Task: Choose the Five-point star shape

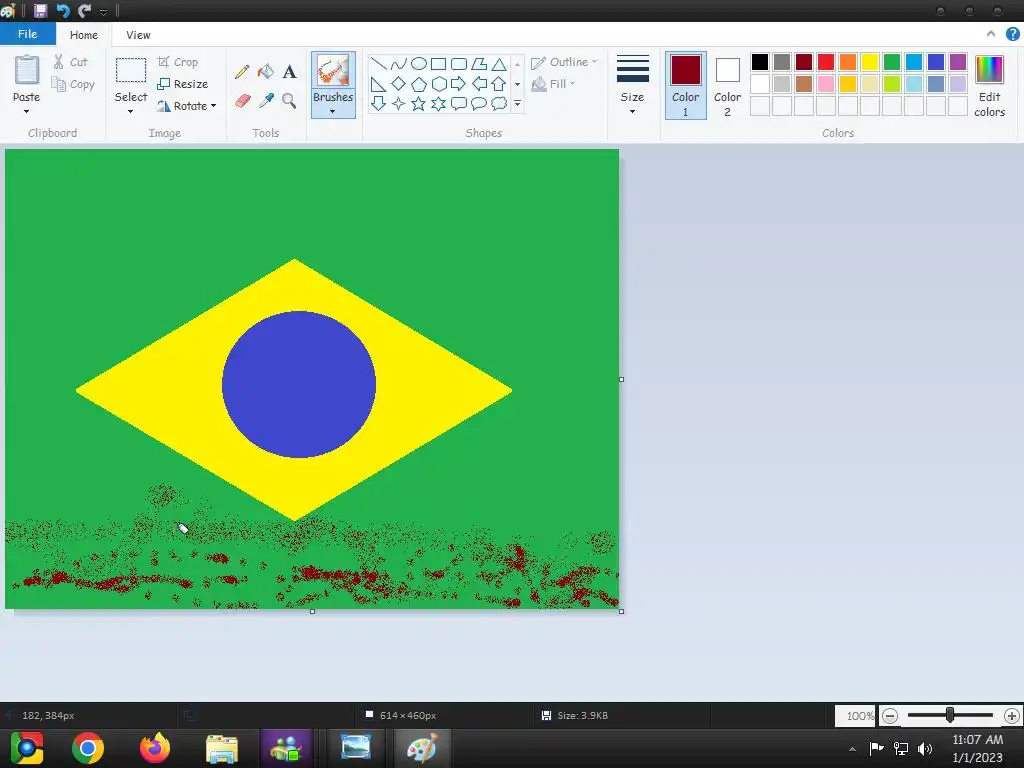Action: [419, 103]
